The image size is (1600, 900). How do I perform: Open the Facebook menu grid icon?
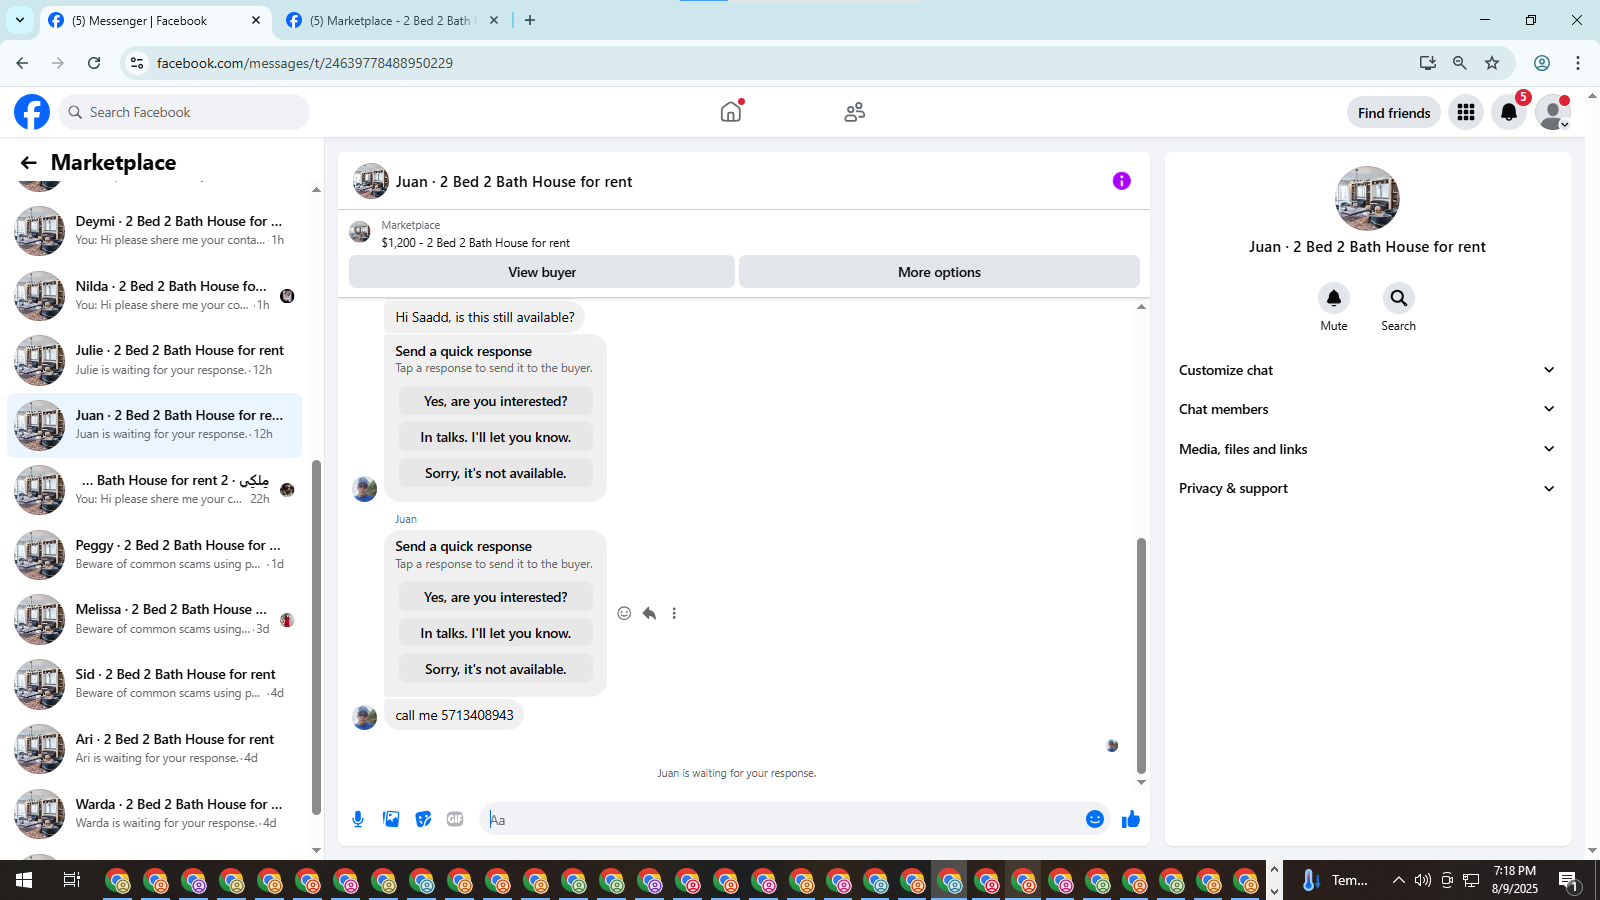click(1466, 112)
